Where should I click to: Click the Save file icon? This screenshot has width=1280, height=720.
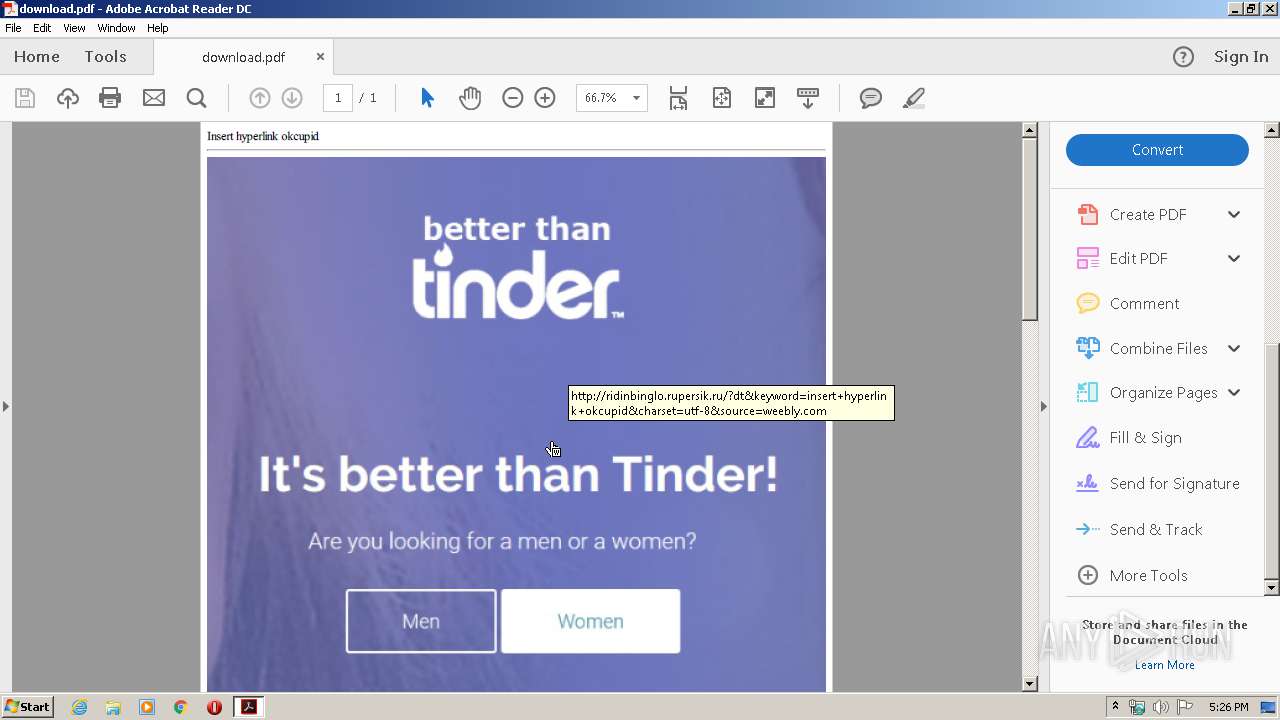click(25, 98)
